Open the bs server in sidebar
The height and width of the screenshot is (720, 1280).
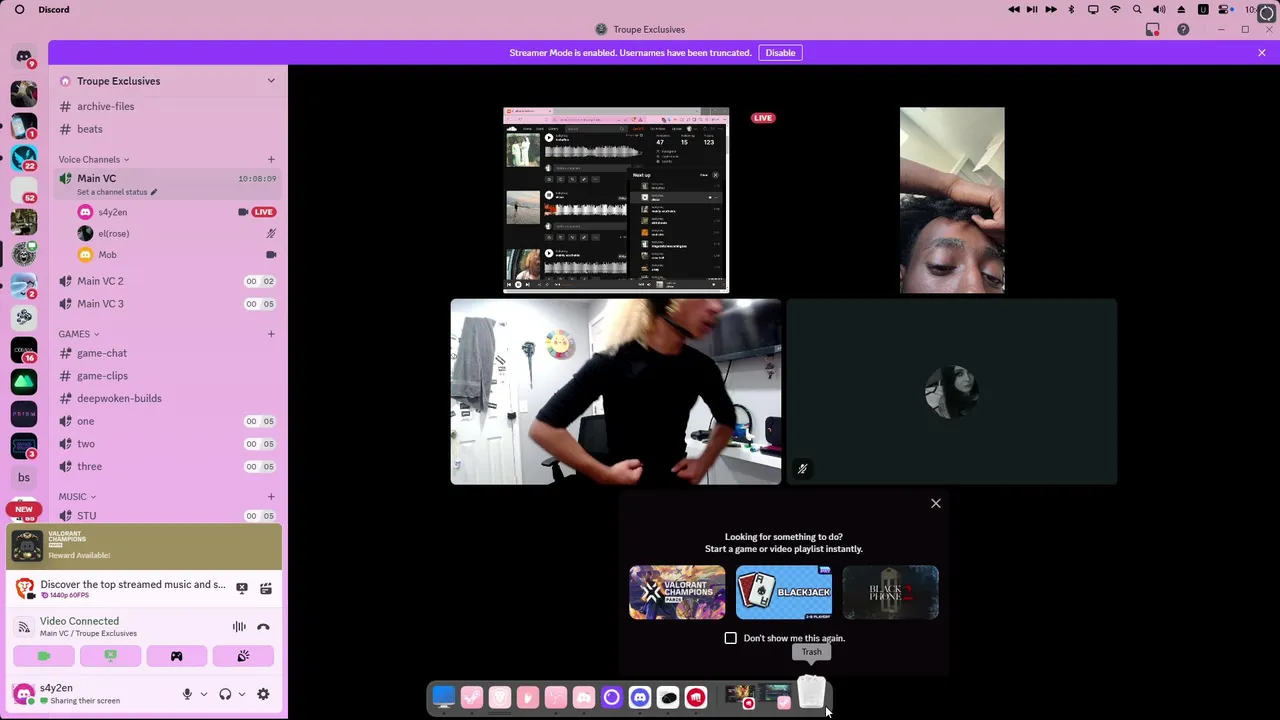(x=24, y=477)
